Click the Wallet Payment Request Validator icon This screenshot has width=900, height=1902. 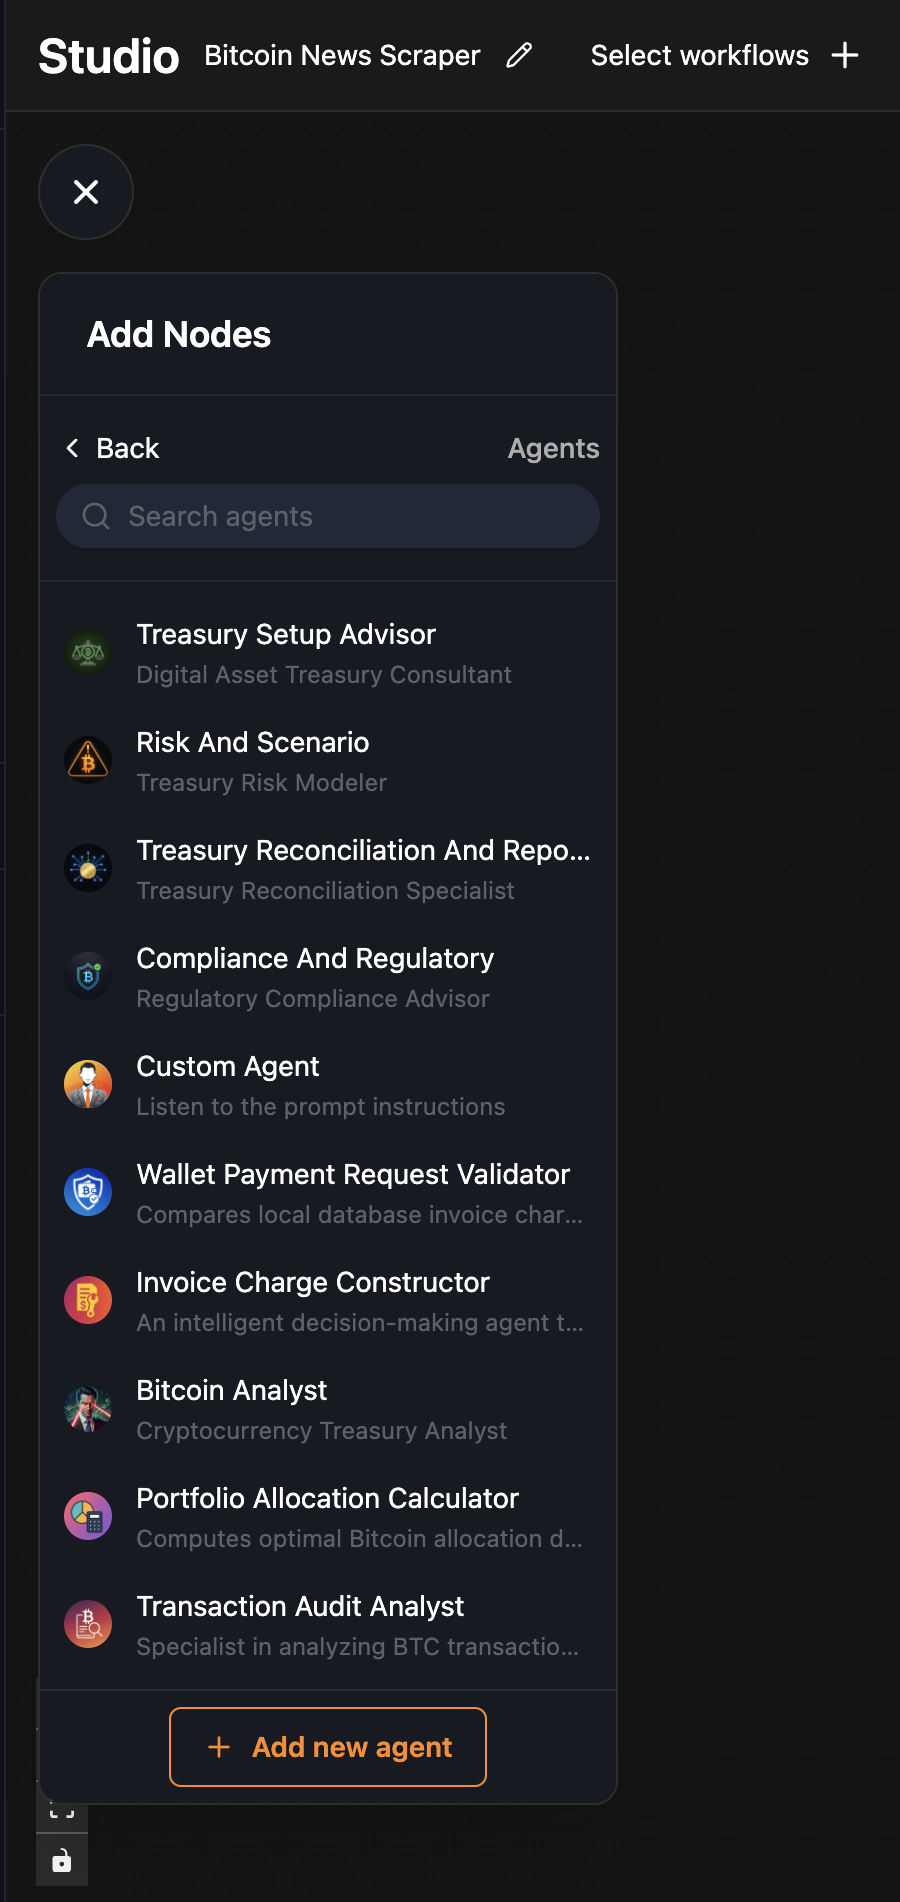tap(88, 1193)
